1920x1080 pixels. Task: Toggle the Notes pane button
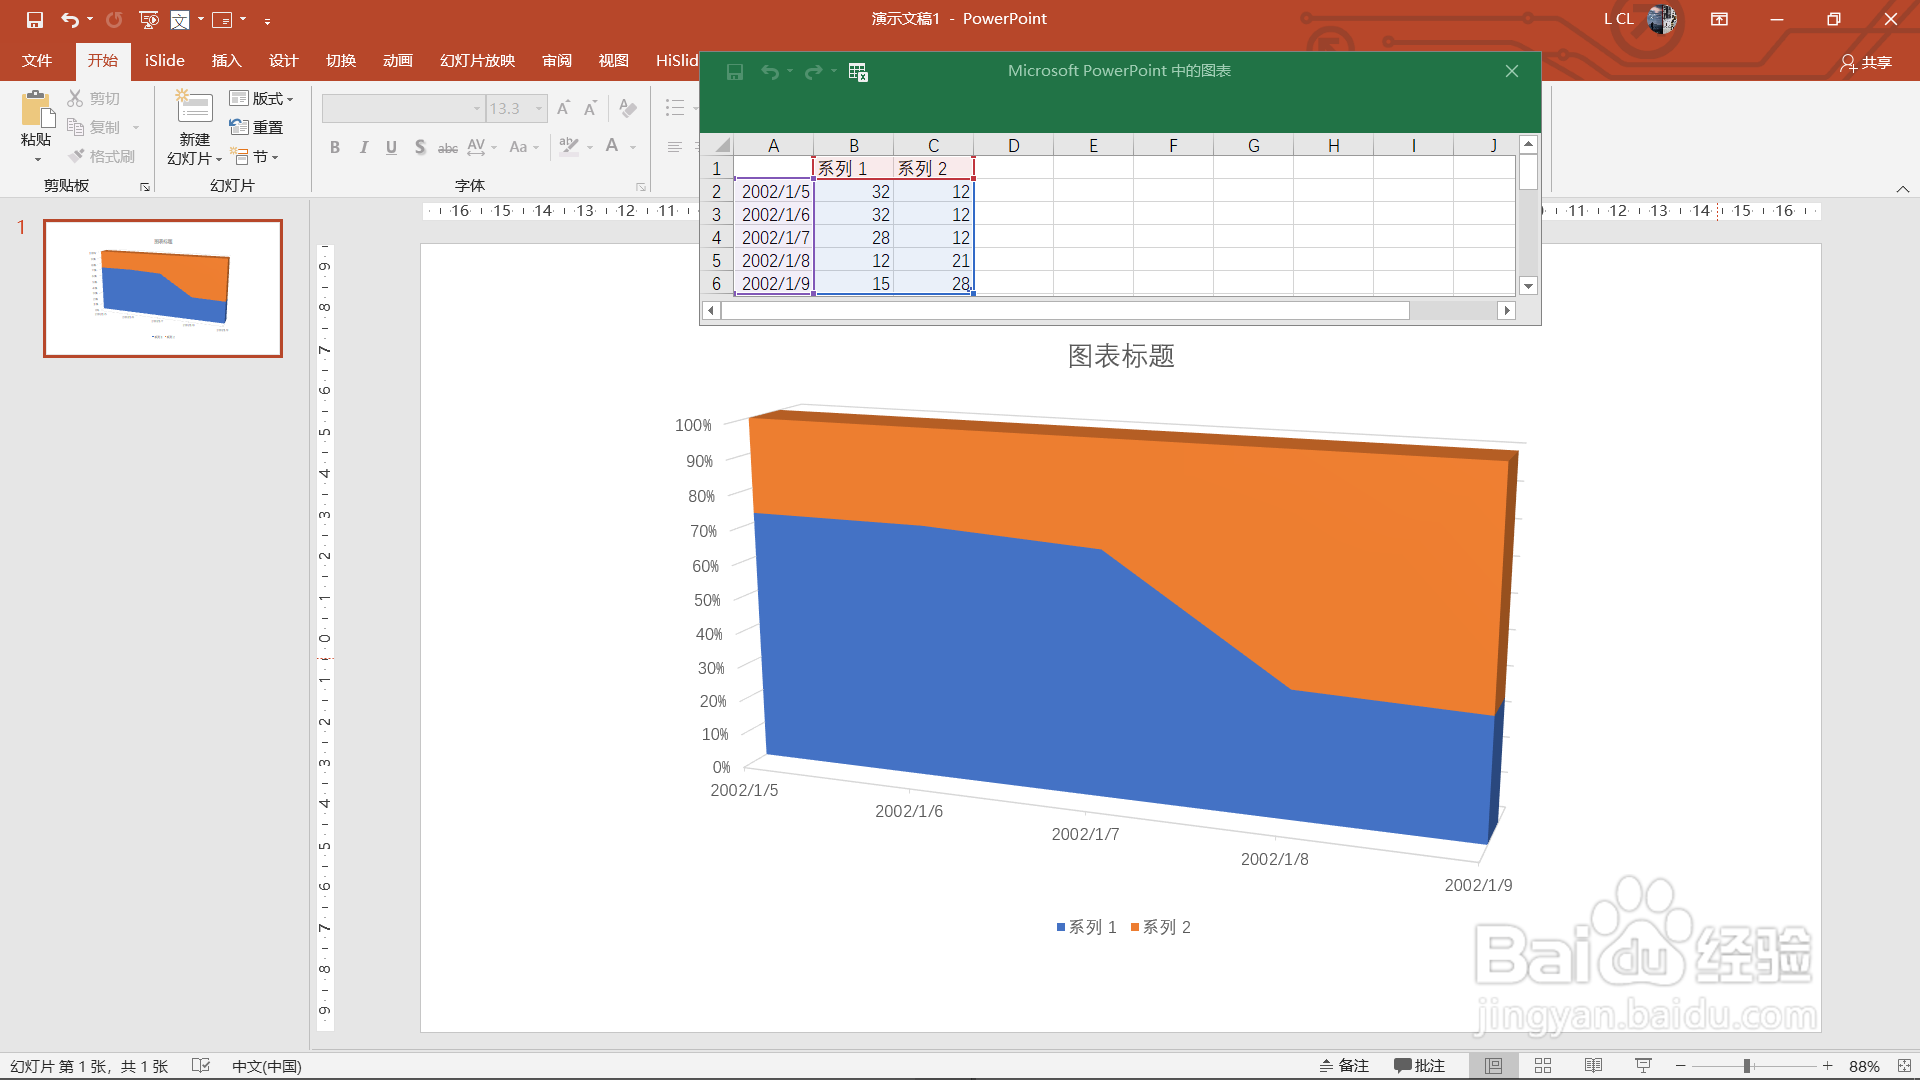[1344, 1066]
